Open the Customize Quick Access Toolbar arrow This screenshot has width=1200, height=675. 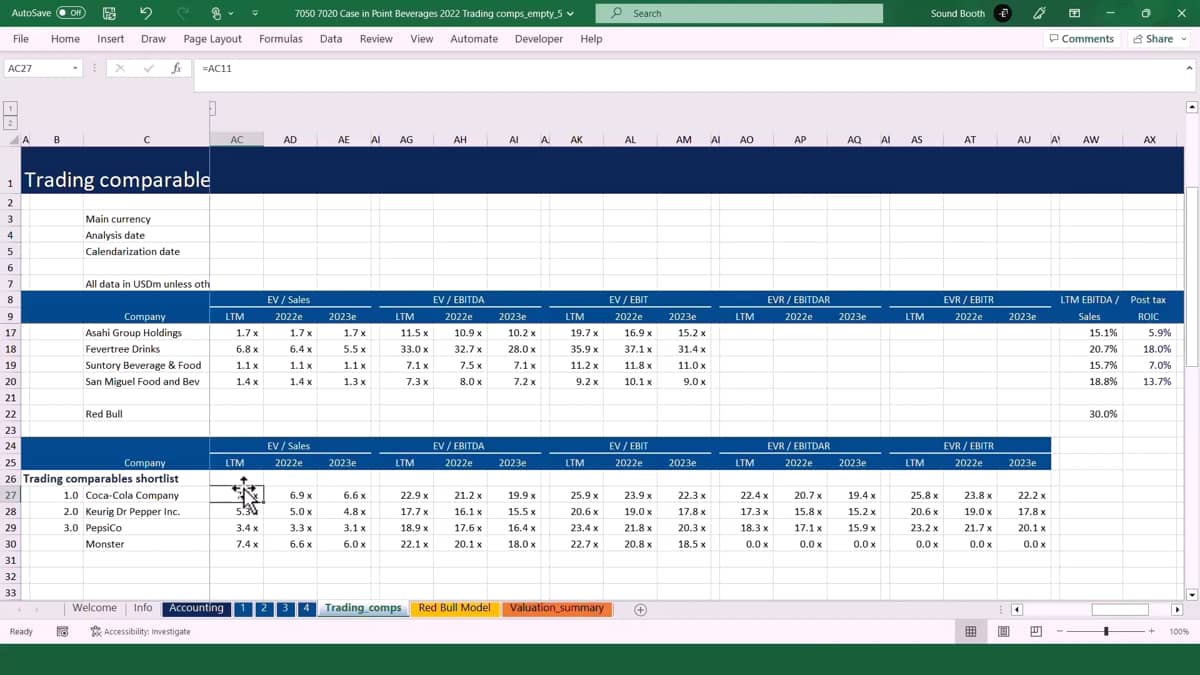tap(255, 13)
